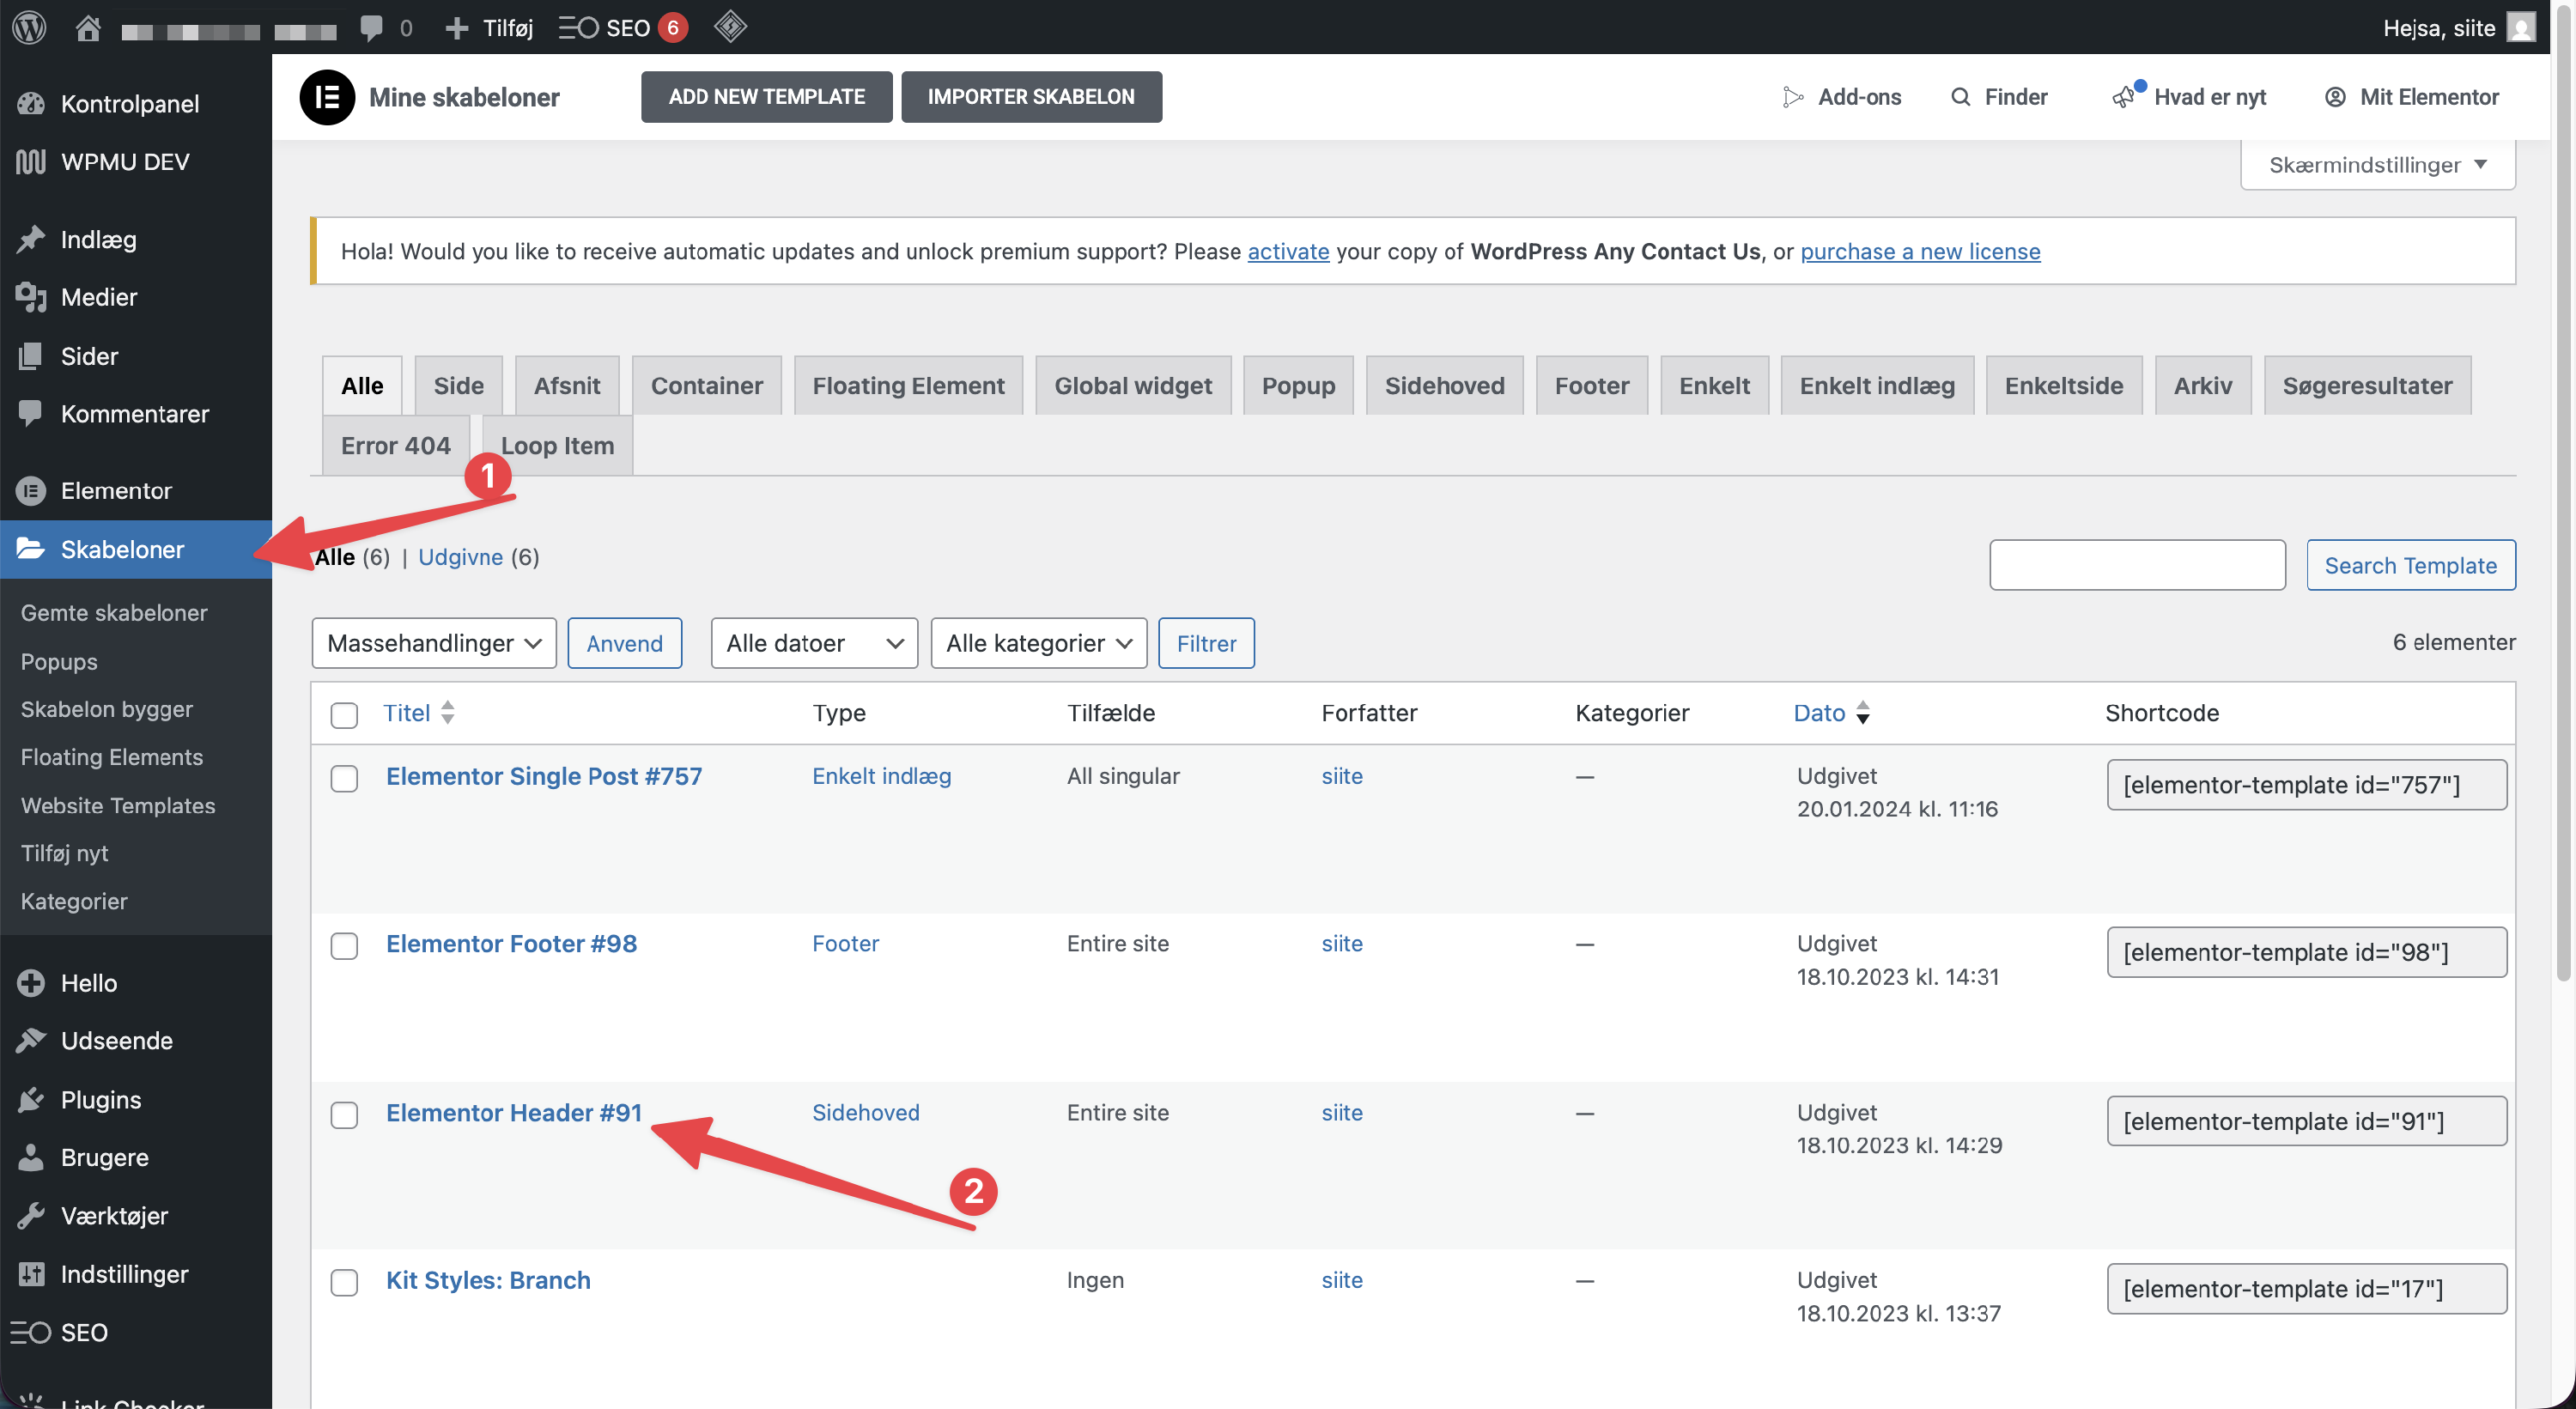Click the WordPress logo in admin bar
2576x1409 pixels.
click(x=30, y=27)
